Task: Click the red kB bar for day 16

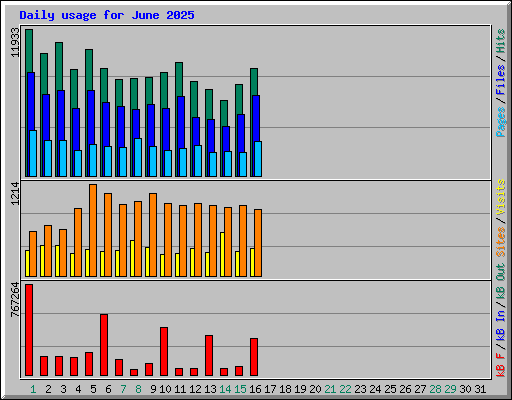Action: tap(254, 357)
